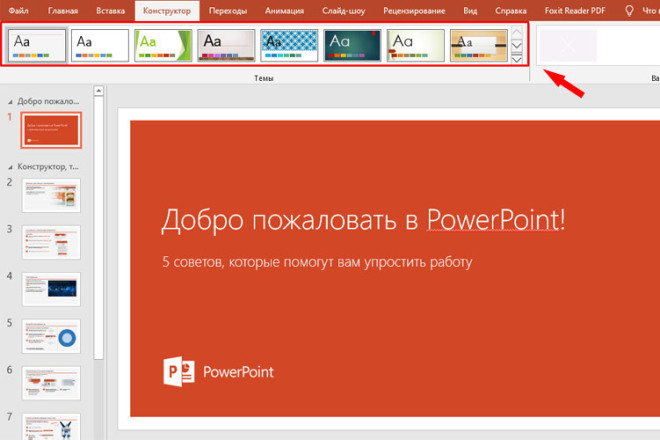Apply the pale green theme with red tab
The width and height of the screenshot is (660, 440).
point(415,45)
